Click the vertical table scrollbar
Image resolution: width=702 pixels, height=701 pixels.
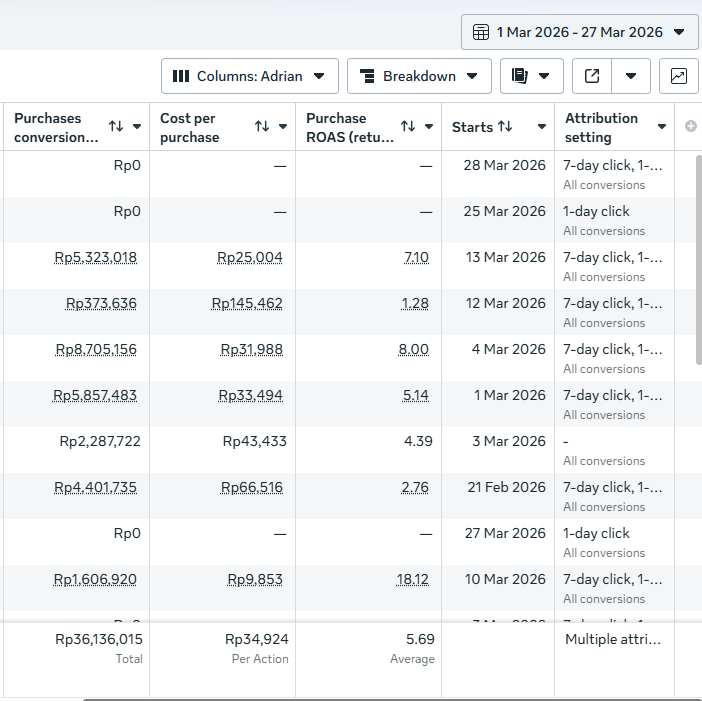point(699,260)
